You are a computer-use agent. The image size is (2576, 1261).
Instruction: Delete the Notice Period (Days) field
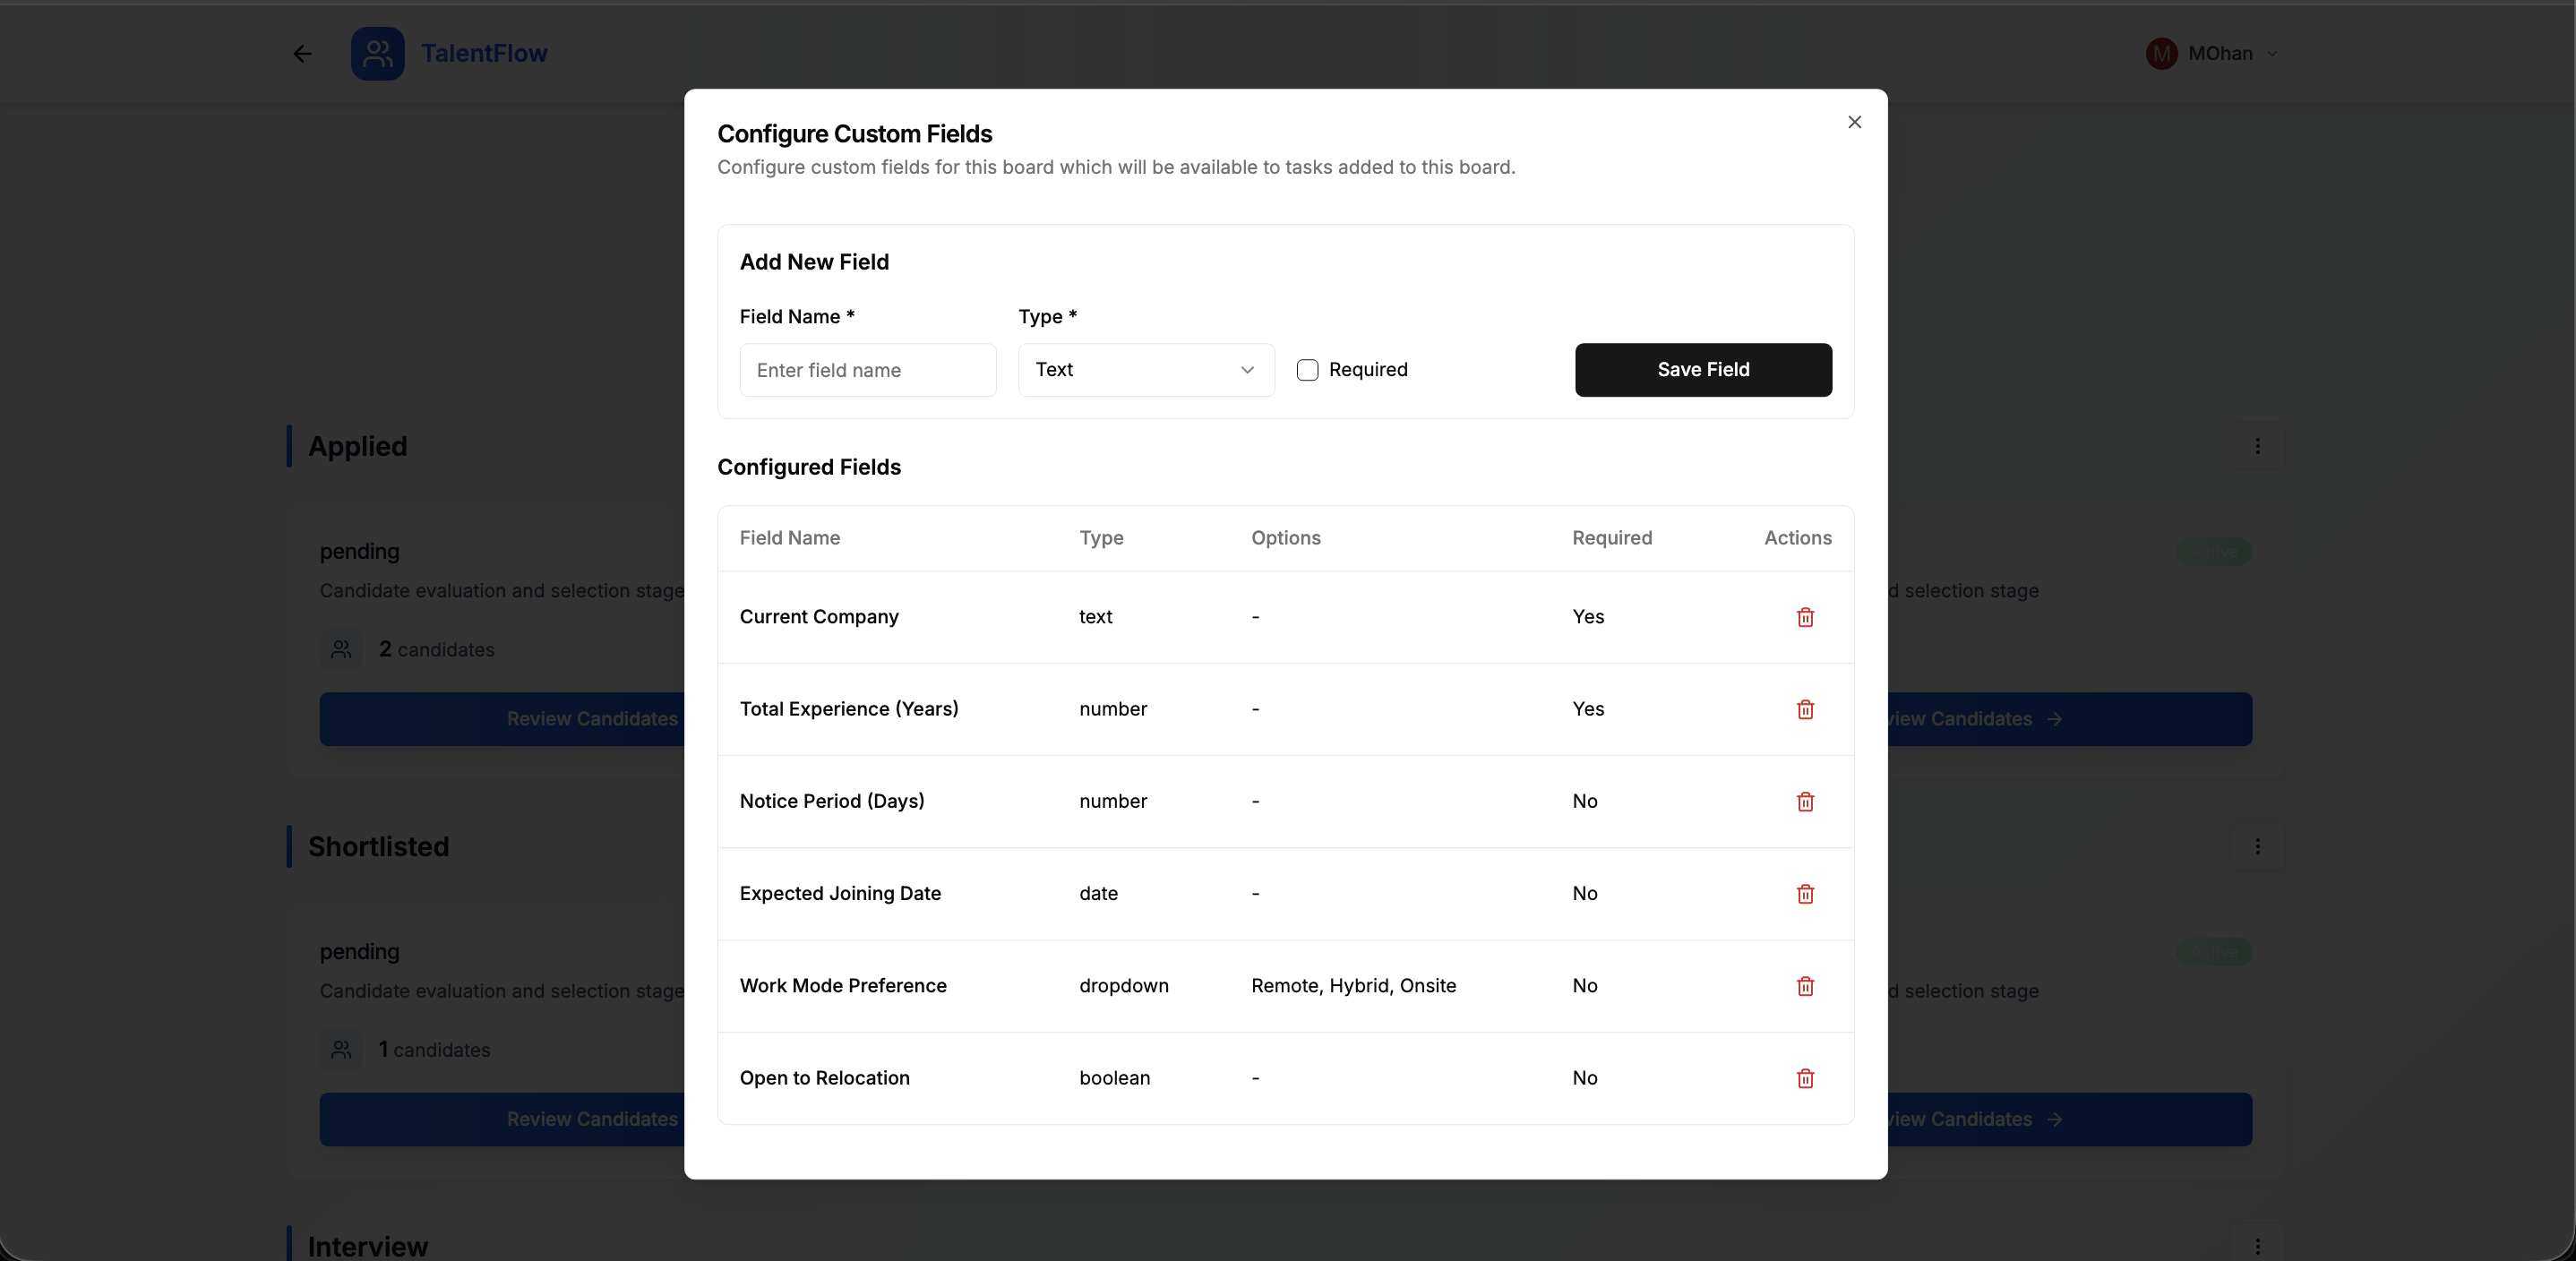1804,801
